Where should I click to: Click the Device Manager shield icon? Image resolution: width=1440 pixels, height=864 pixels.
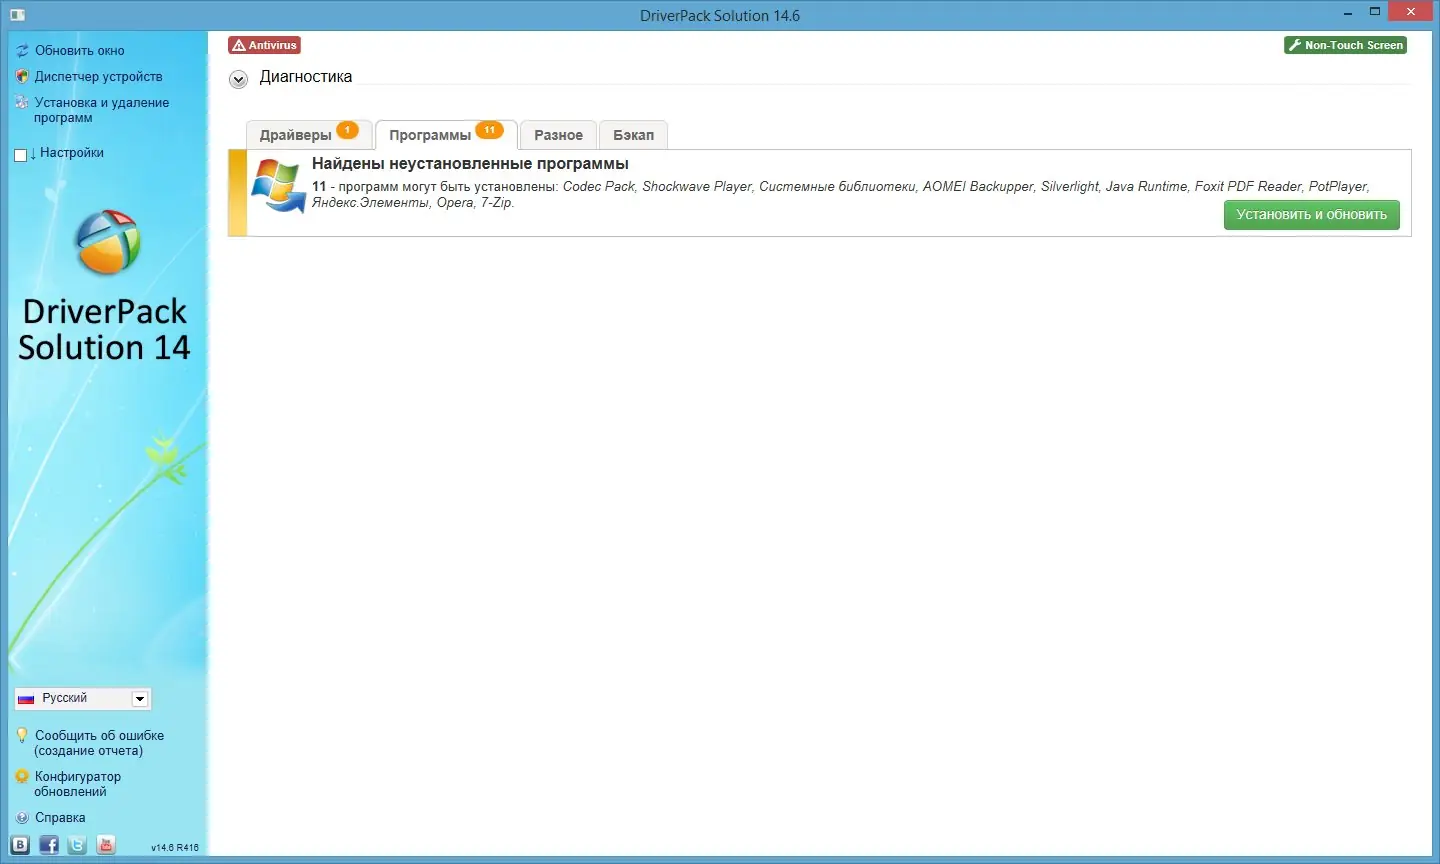point(22,76)
